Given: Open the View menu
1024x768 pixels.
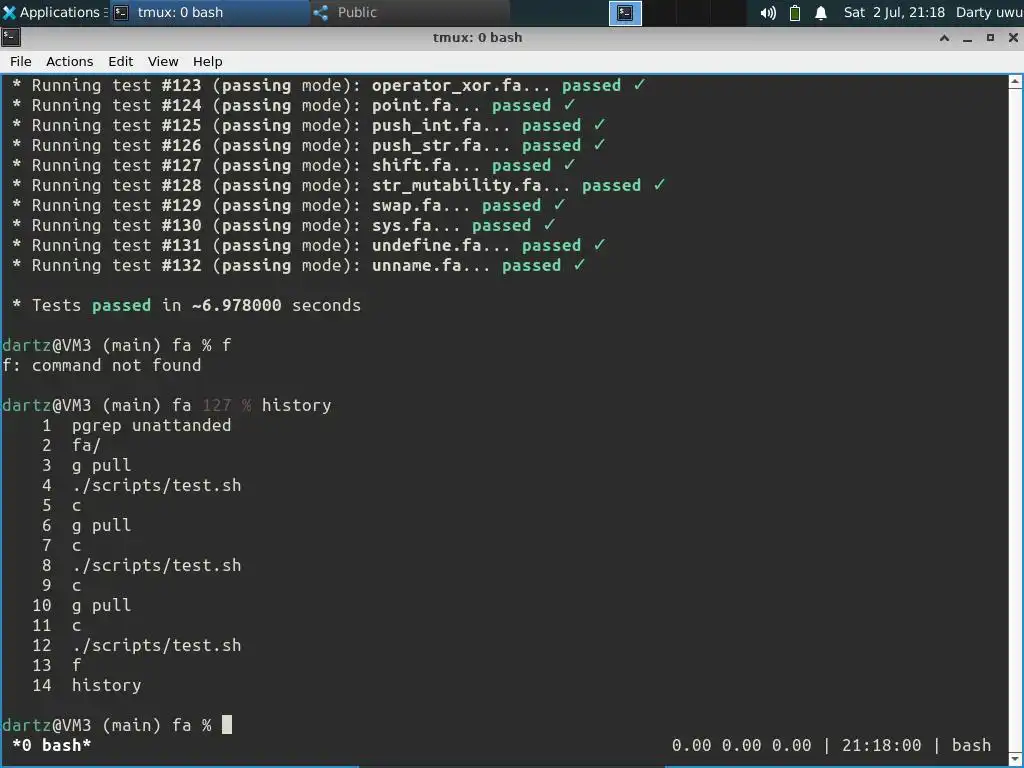Looking at the screenshot, I should point(163,61).
